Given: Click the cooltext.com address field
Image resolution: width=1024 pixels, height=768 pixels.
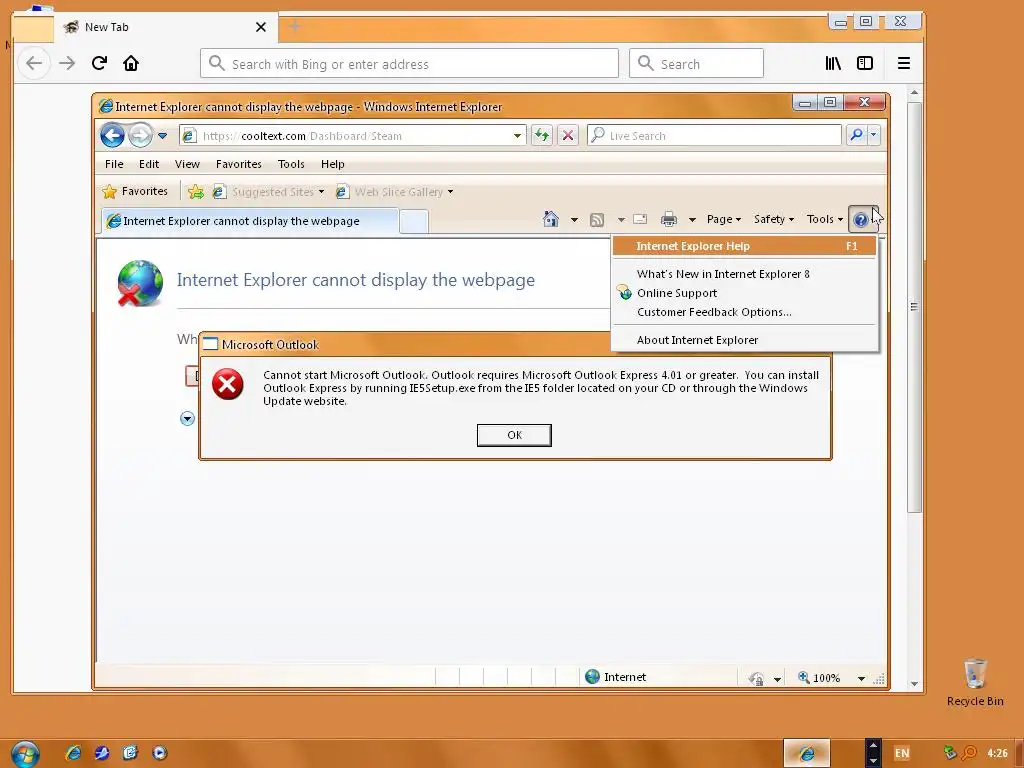Looking at the screenshot, I should pos(353,136).
